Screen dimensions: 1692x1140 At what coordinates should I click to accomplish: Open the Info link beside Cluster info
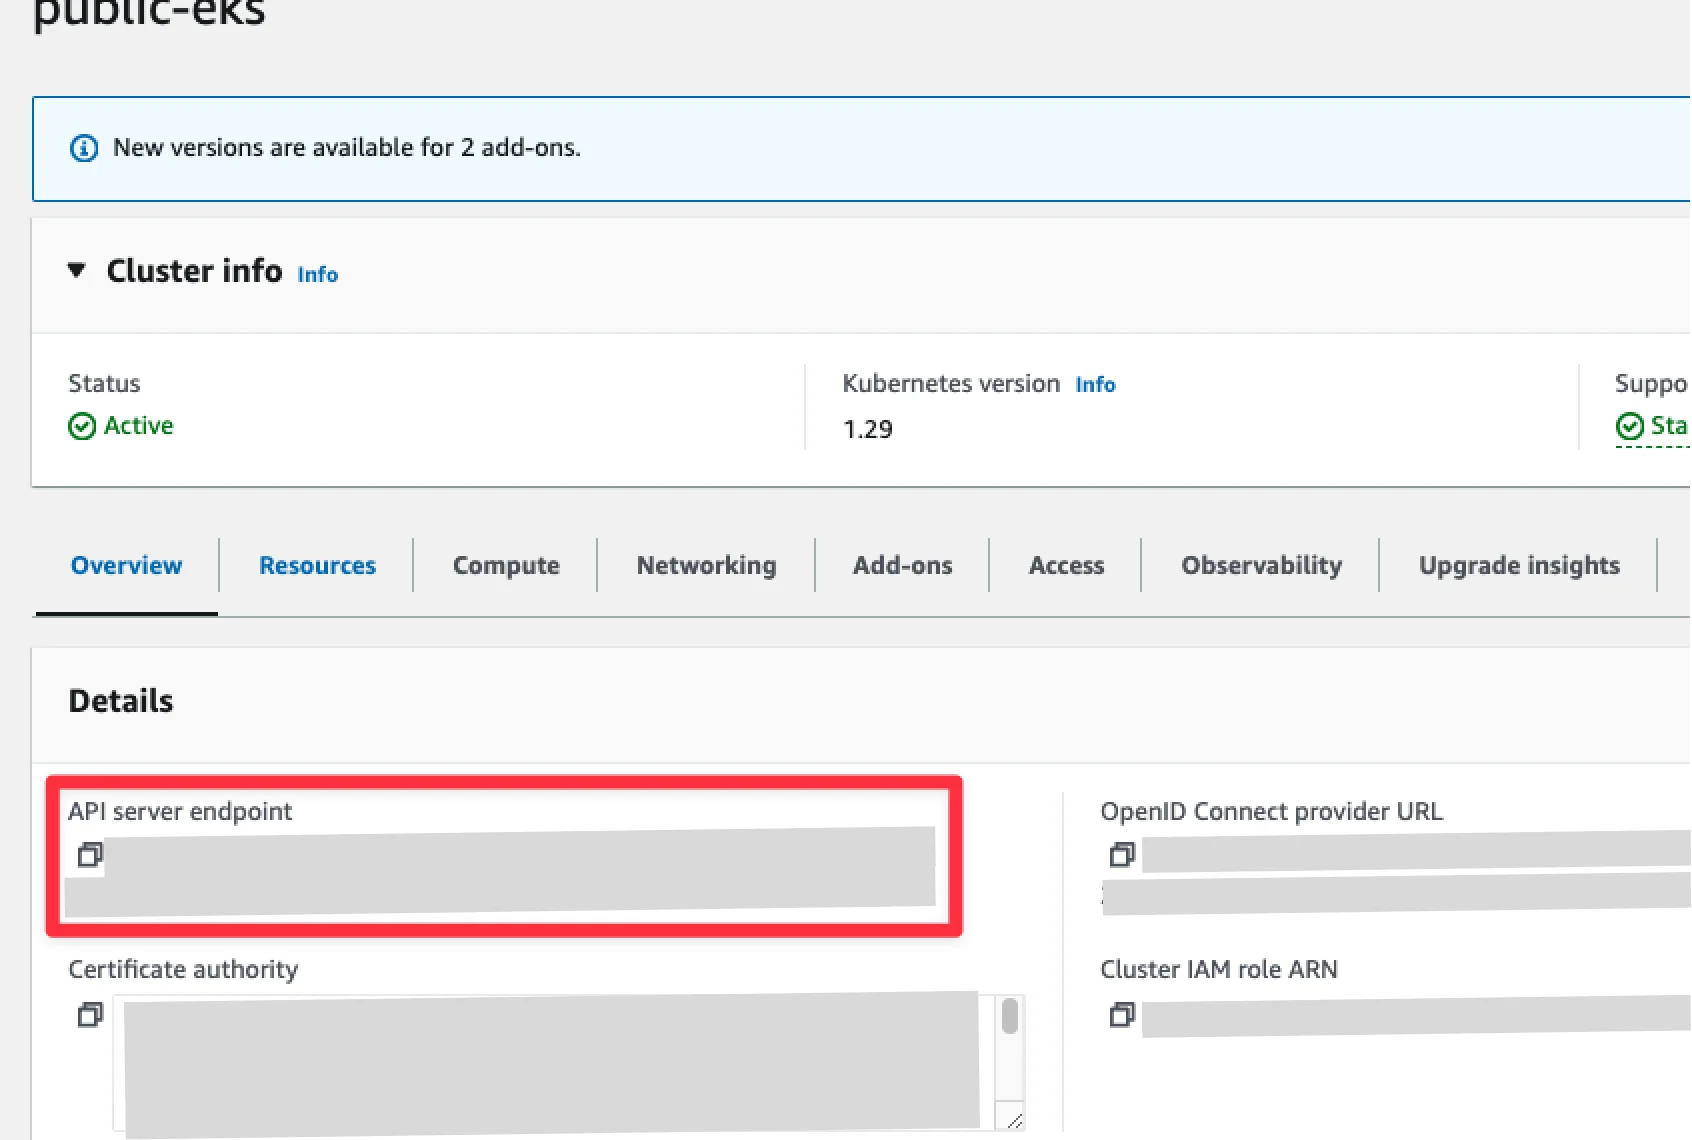tap(317, 275)
